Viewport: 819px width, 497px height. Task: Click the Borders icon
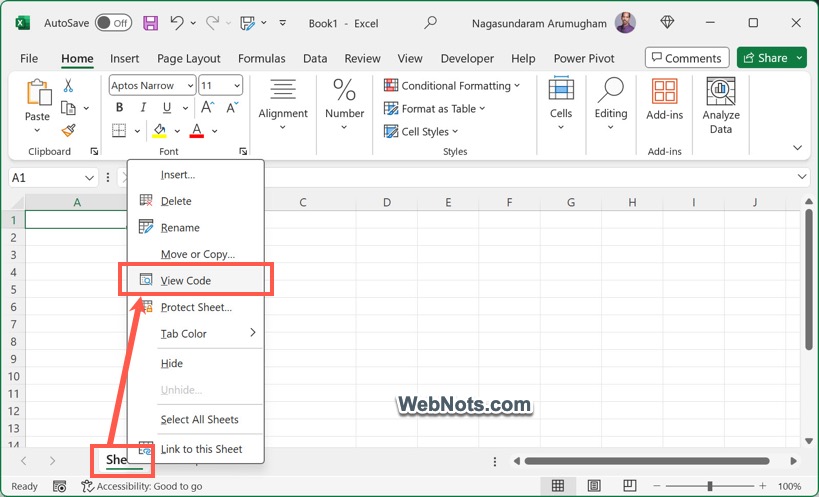[x=119, y=131]
